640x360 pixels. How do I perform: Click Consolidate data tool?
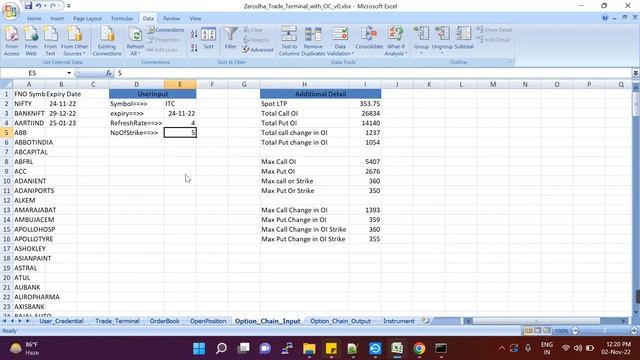click(x=369, y=38)
